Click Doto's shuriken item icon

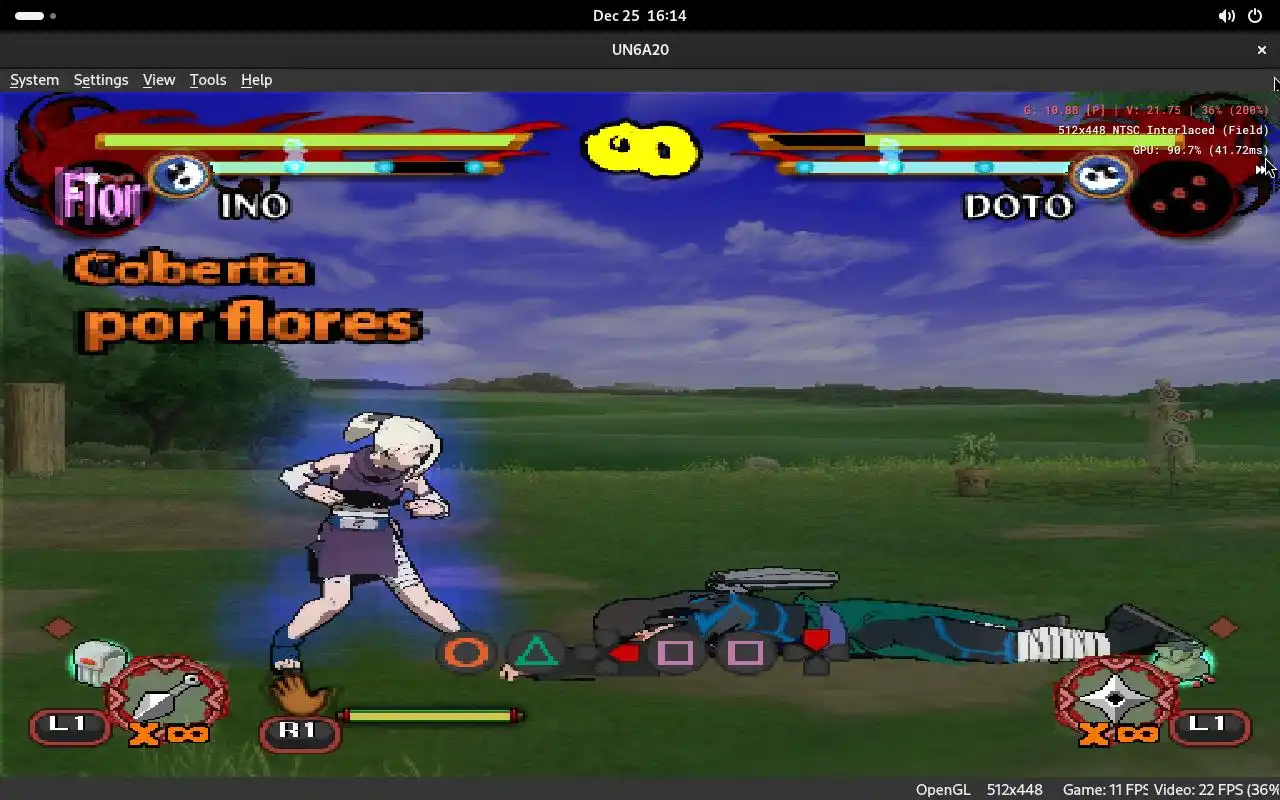pyautogui.click(x=1115, y=696)
